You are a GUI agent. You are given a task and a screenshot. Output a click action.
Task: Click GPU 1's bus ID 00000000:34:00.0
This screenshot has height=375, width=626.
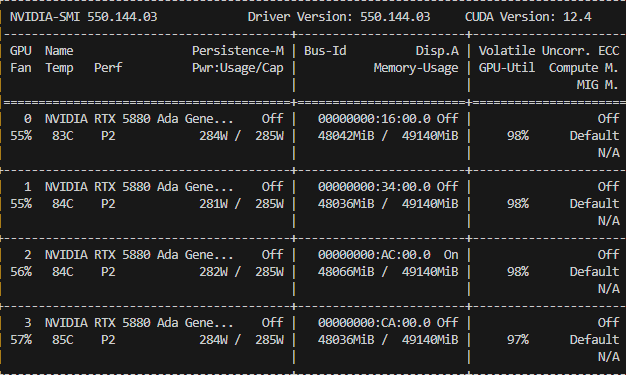374,187
